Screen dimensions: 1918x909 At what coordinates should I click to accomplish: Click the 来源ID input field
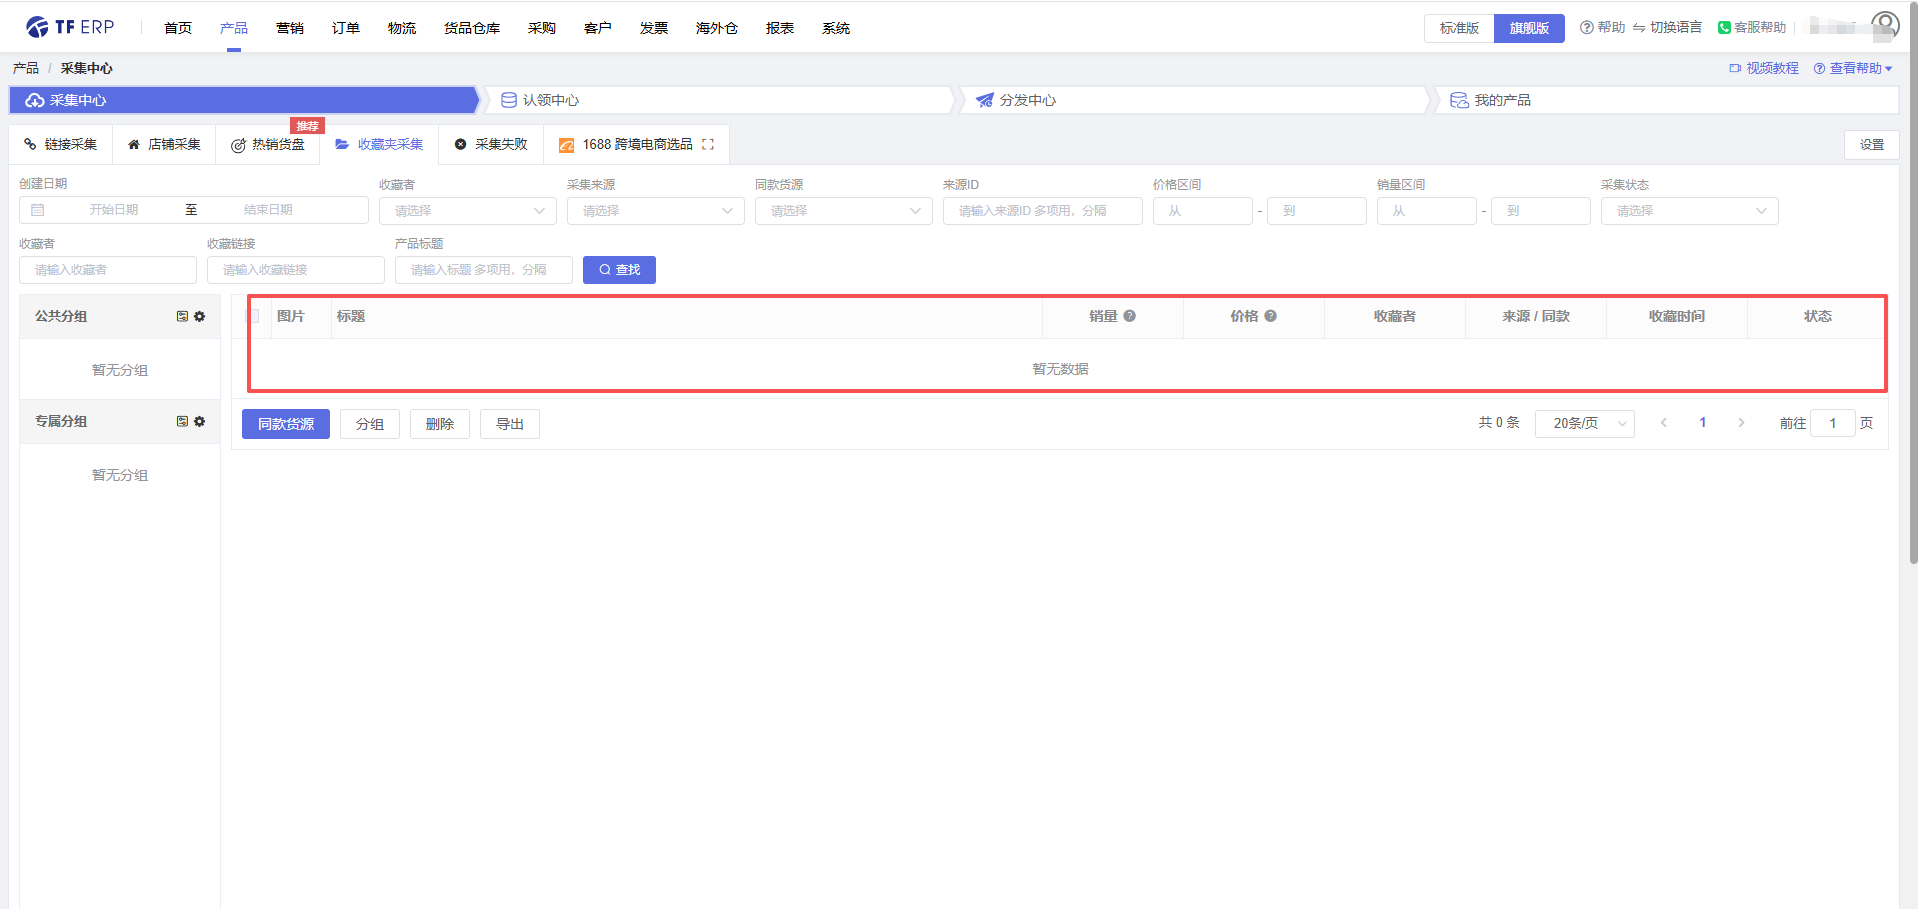(x=1042, y=211)
